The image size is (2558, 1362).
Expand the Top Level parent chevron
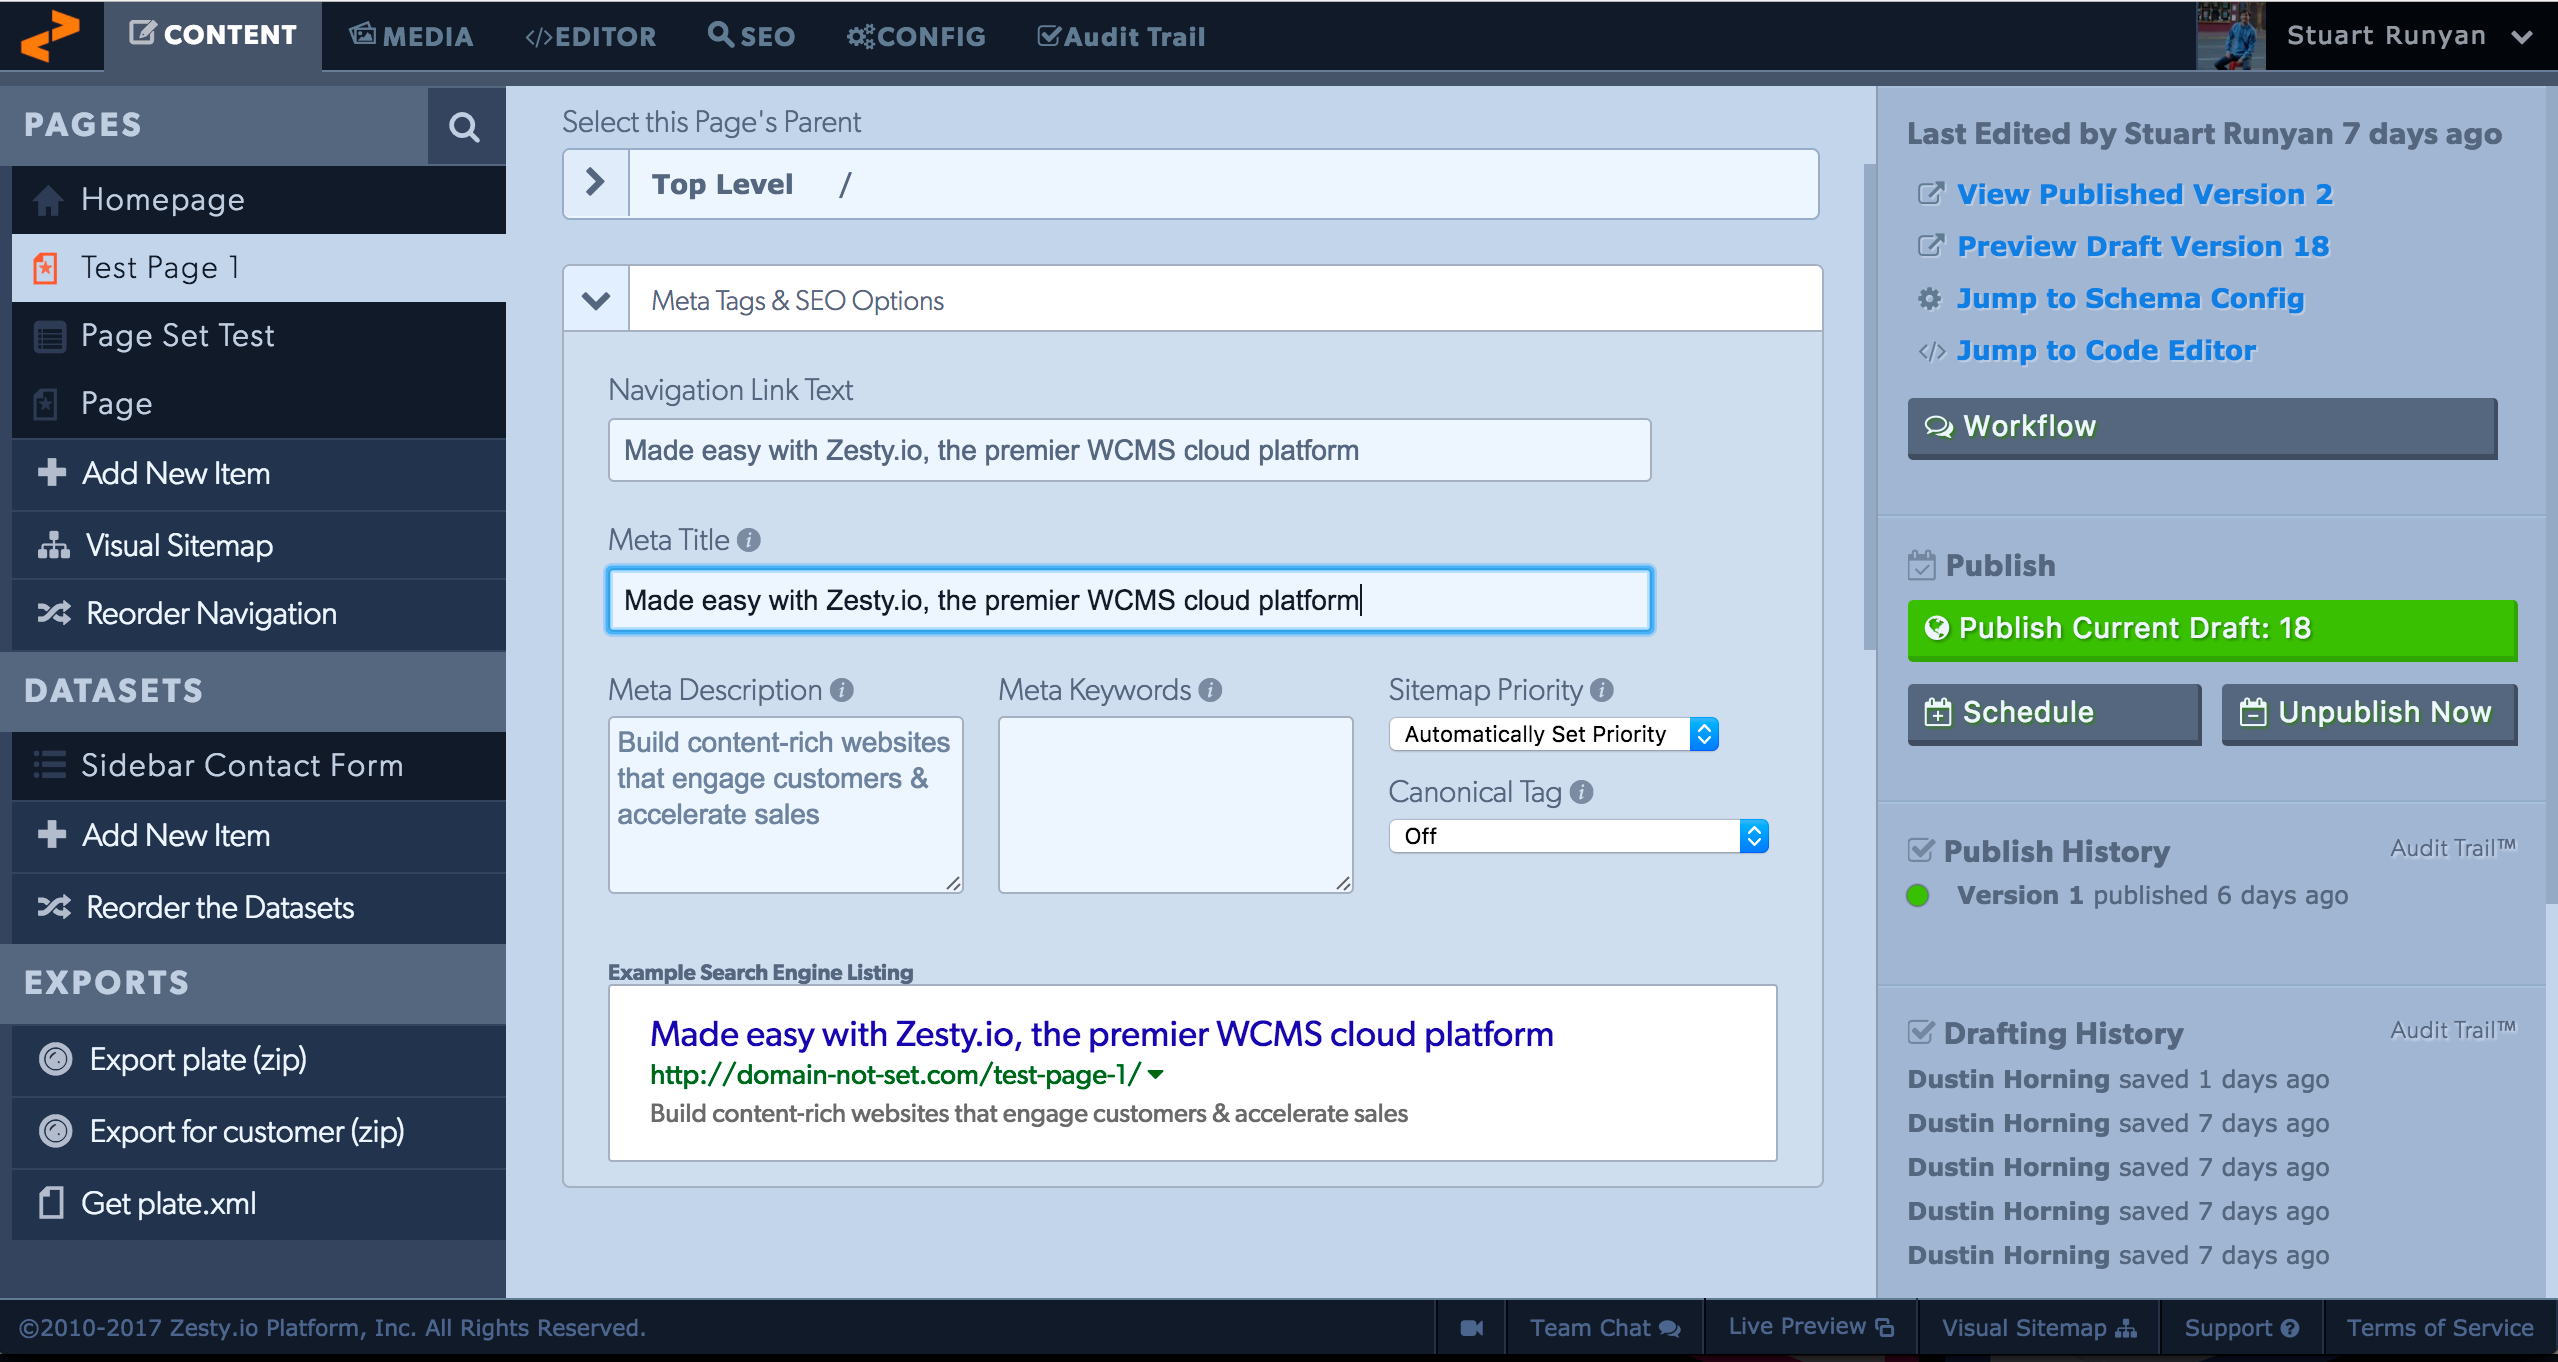[596, 183]
